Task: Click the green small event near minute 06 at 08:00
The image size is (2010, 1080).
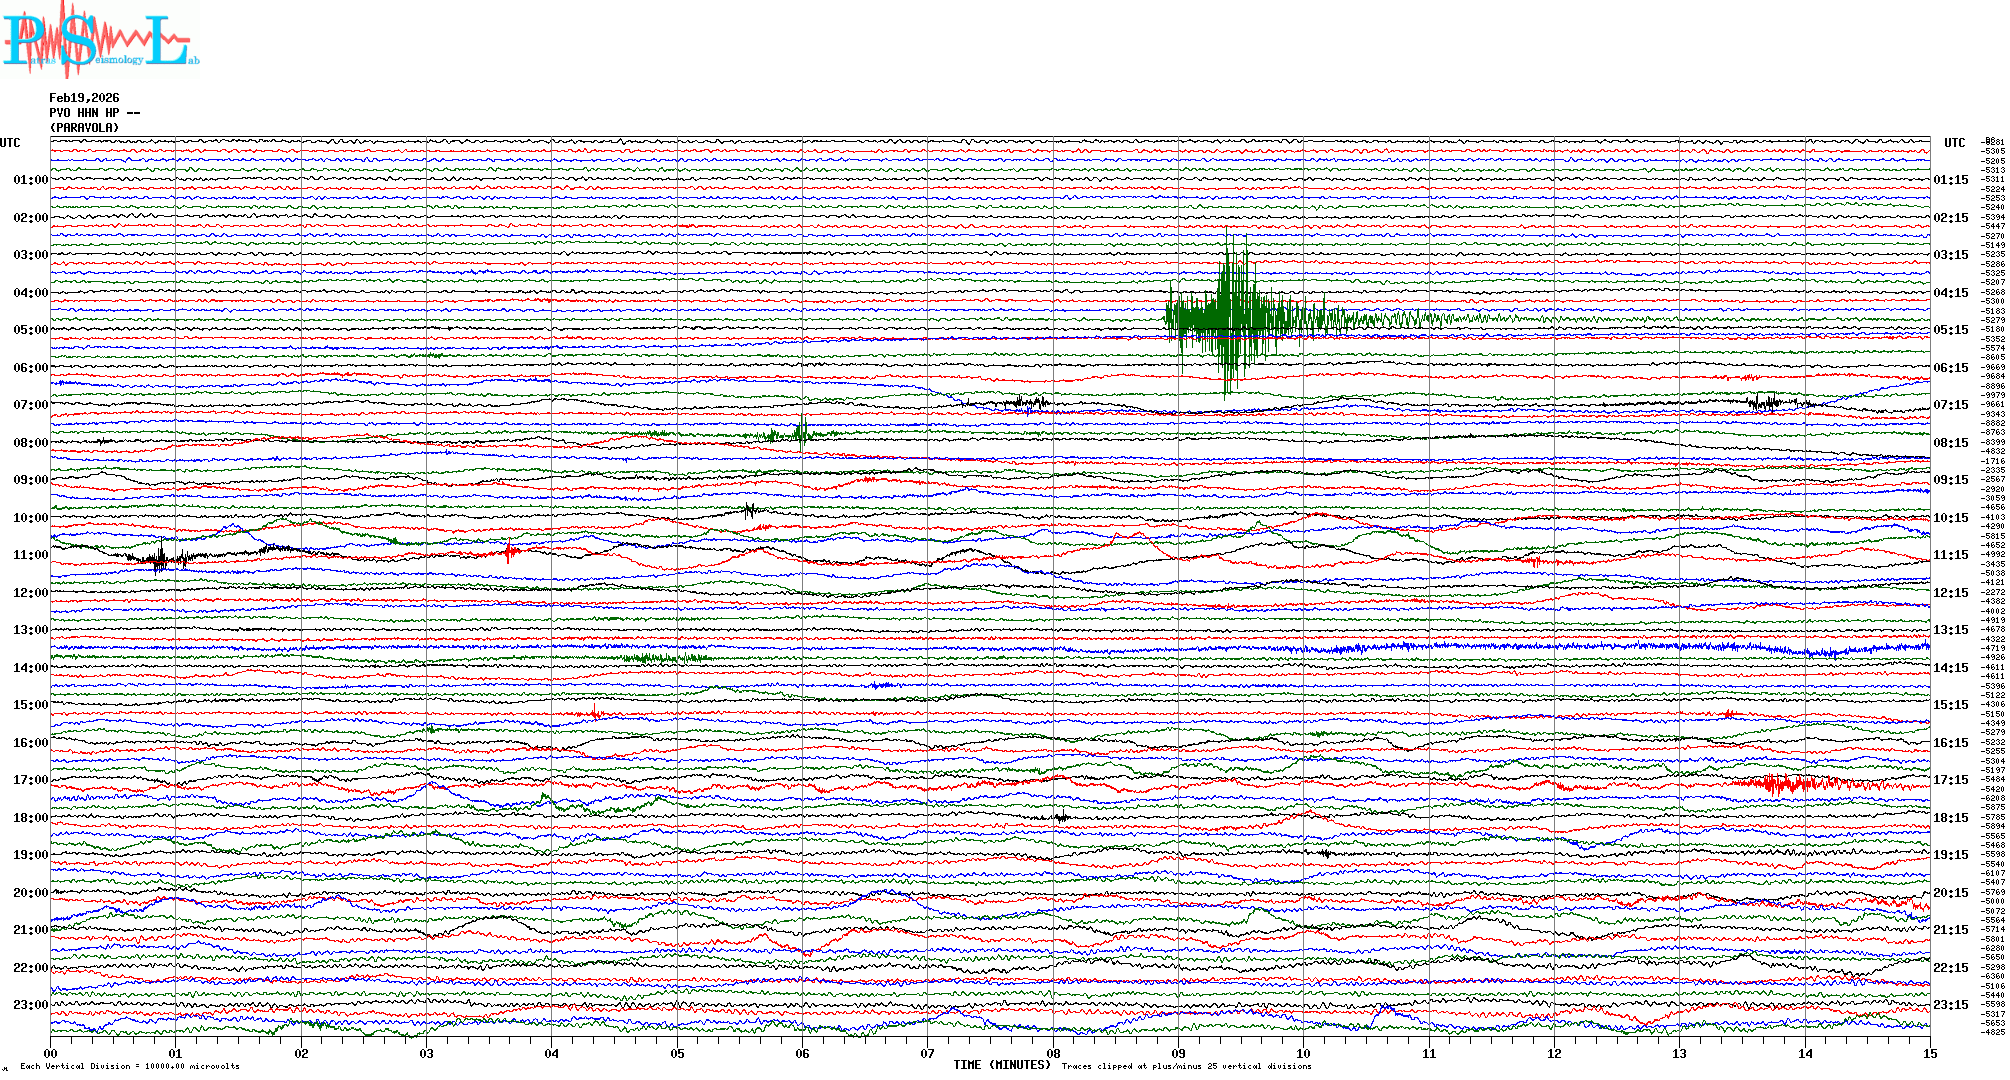Action: (x=800, y=432)
